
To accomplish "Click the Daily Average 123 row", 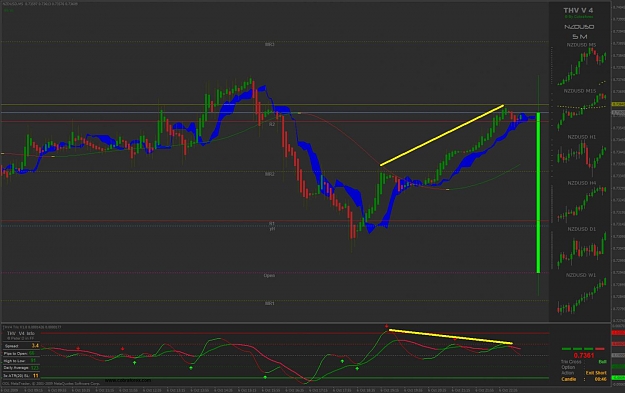I will pos(21,368).
